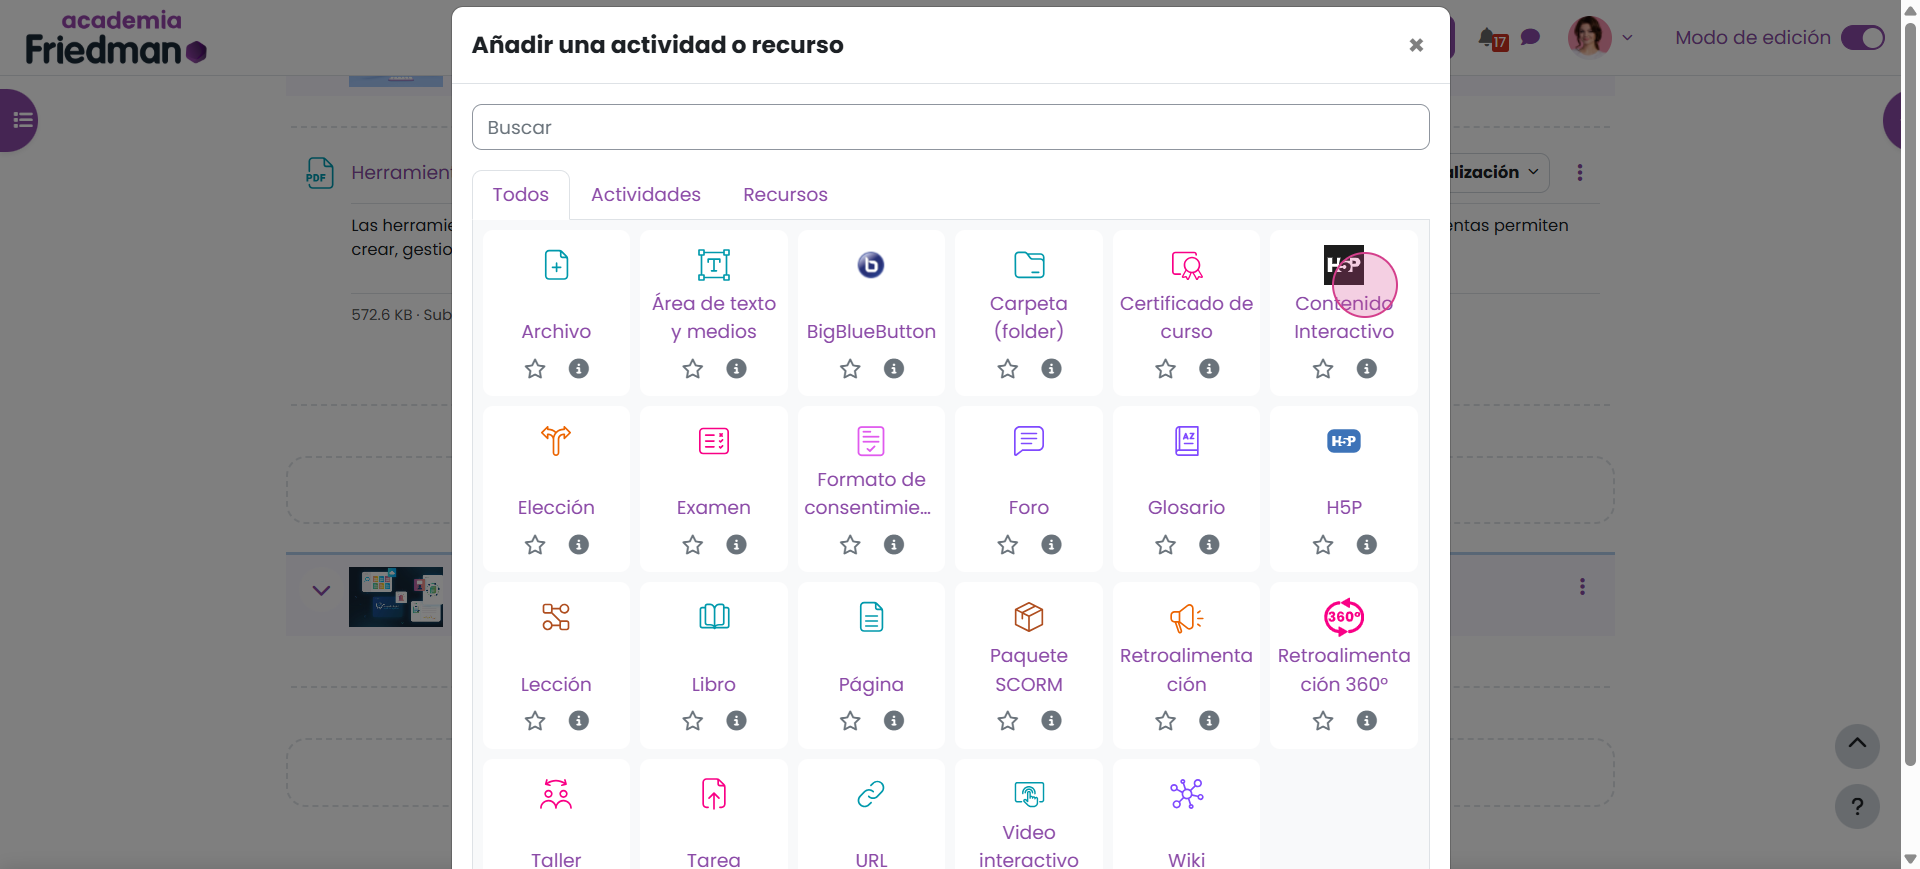Select the Formato de consentimiento icon
The height and width of the screenshot is (869, 1920).
(x=871, y=441)
